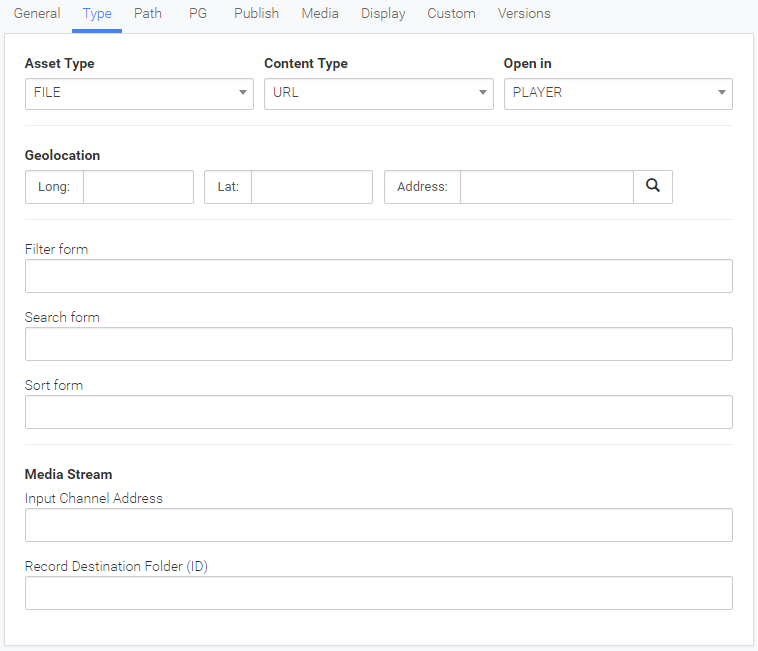Open the Asset Type dropdown

pyautogui.click(x=139, y=94)
